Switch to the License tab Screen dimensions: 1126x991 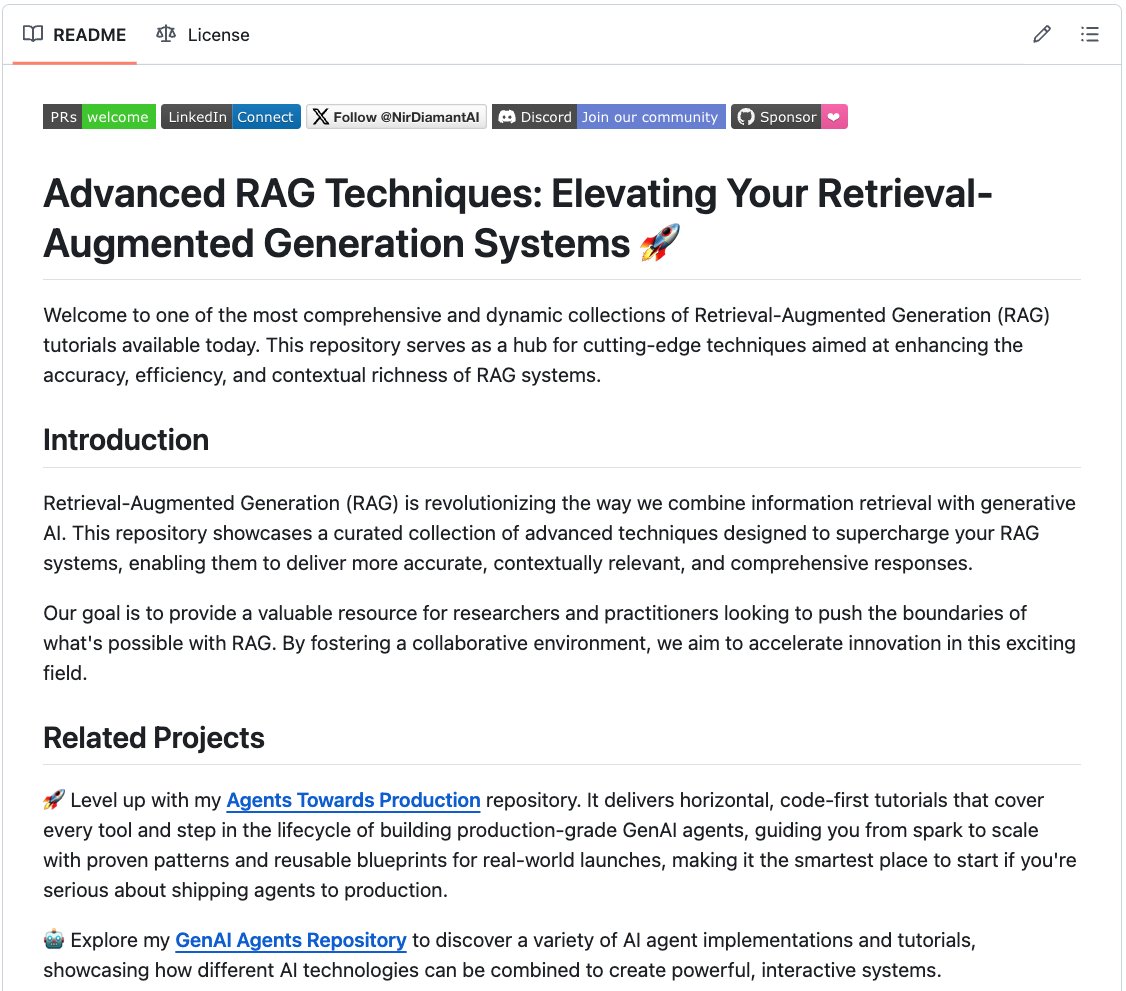(203, 34)
